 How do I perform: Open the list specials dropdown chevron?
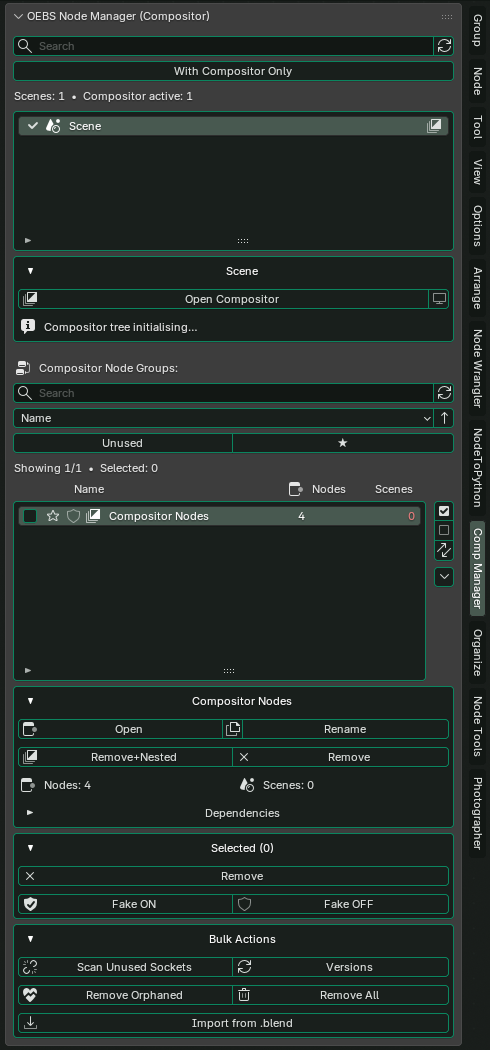click(x=444, y=577)
